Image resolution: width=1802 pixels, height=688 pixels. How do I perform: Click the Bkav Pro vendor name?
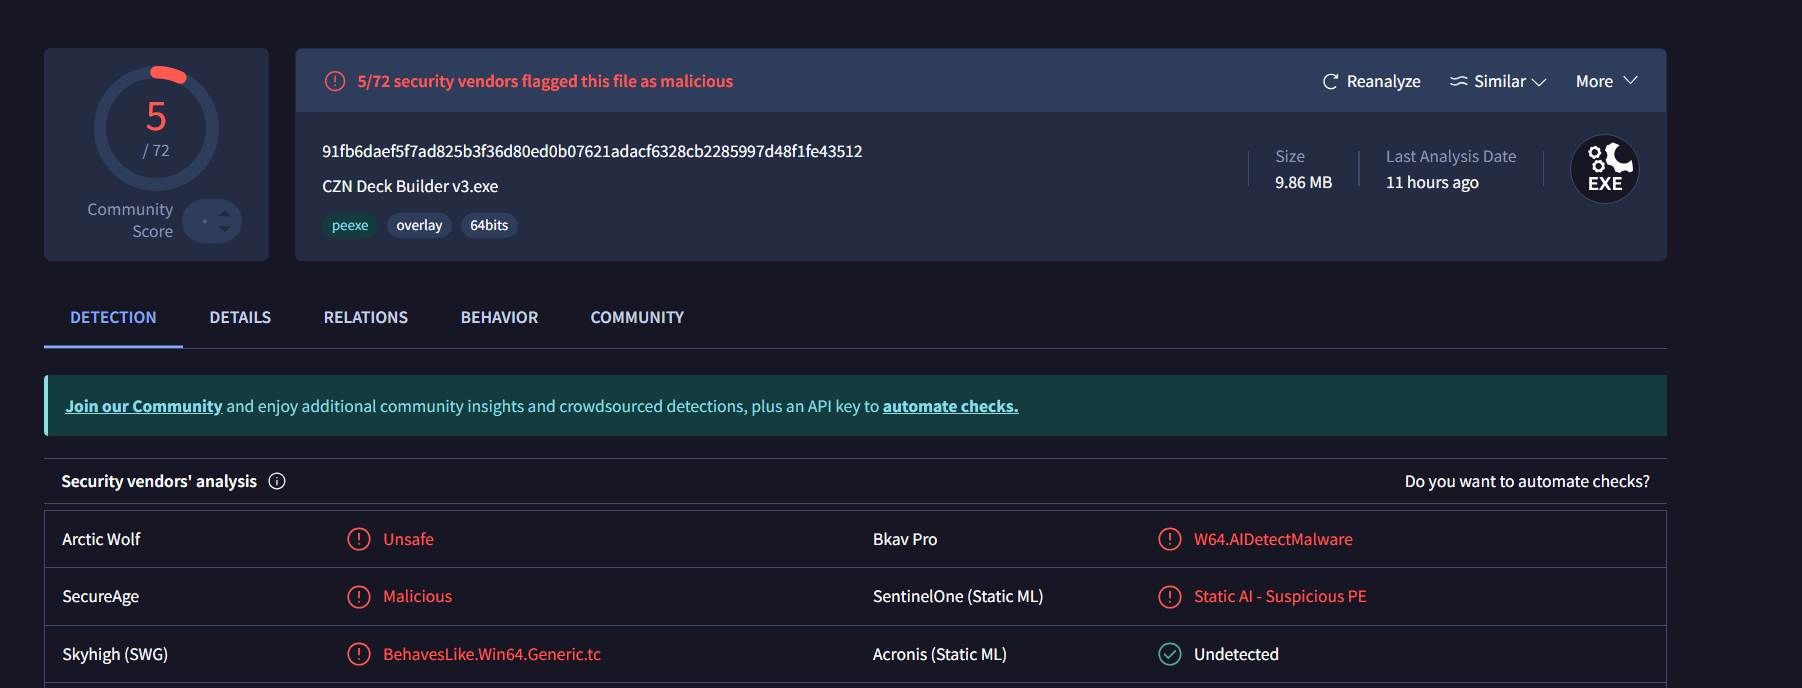pos(905,539)
